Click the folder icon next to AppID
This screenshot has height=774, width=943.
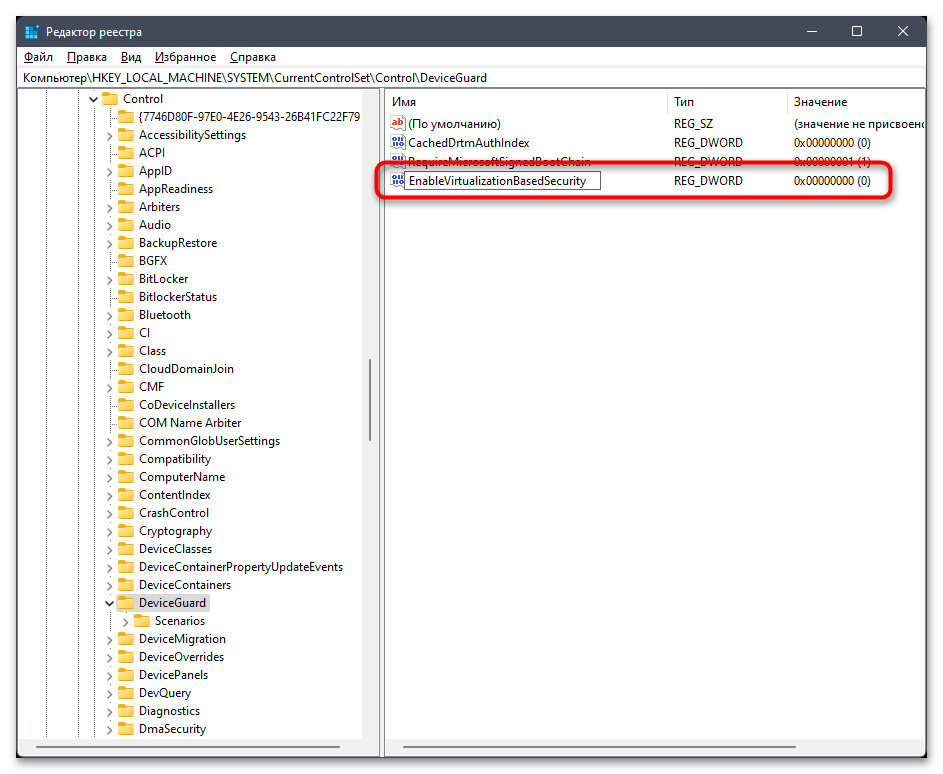point(126,171)
